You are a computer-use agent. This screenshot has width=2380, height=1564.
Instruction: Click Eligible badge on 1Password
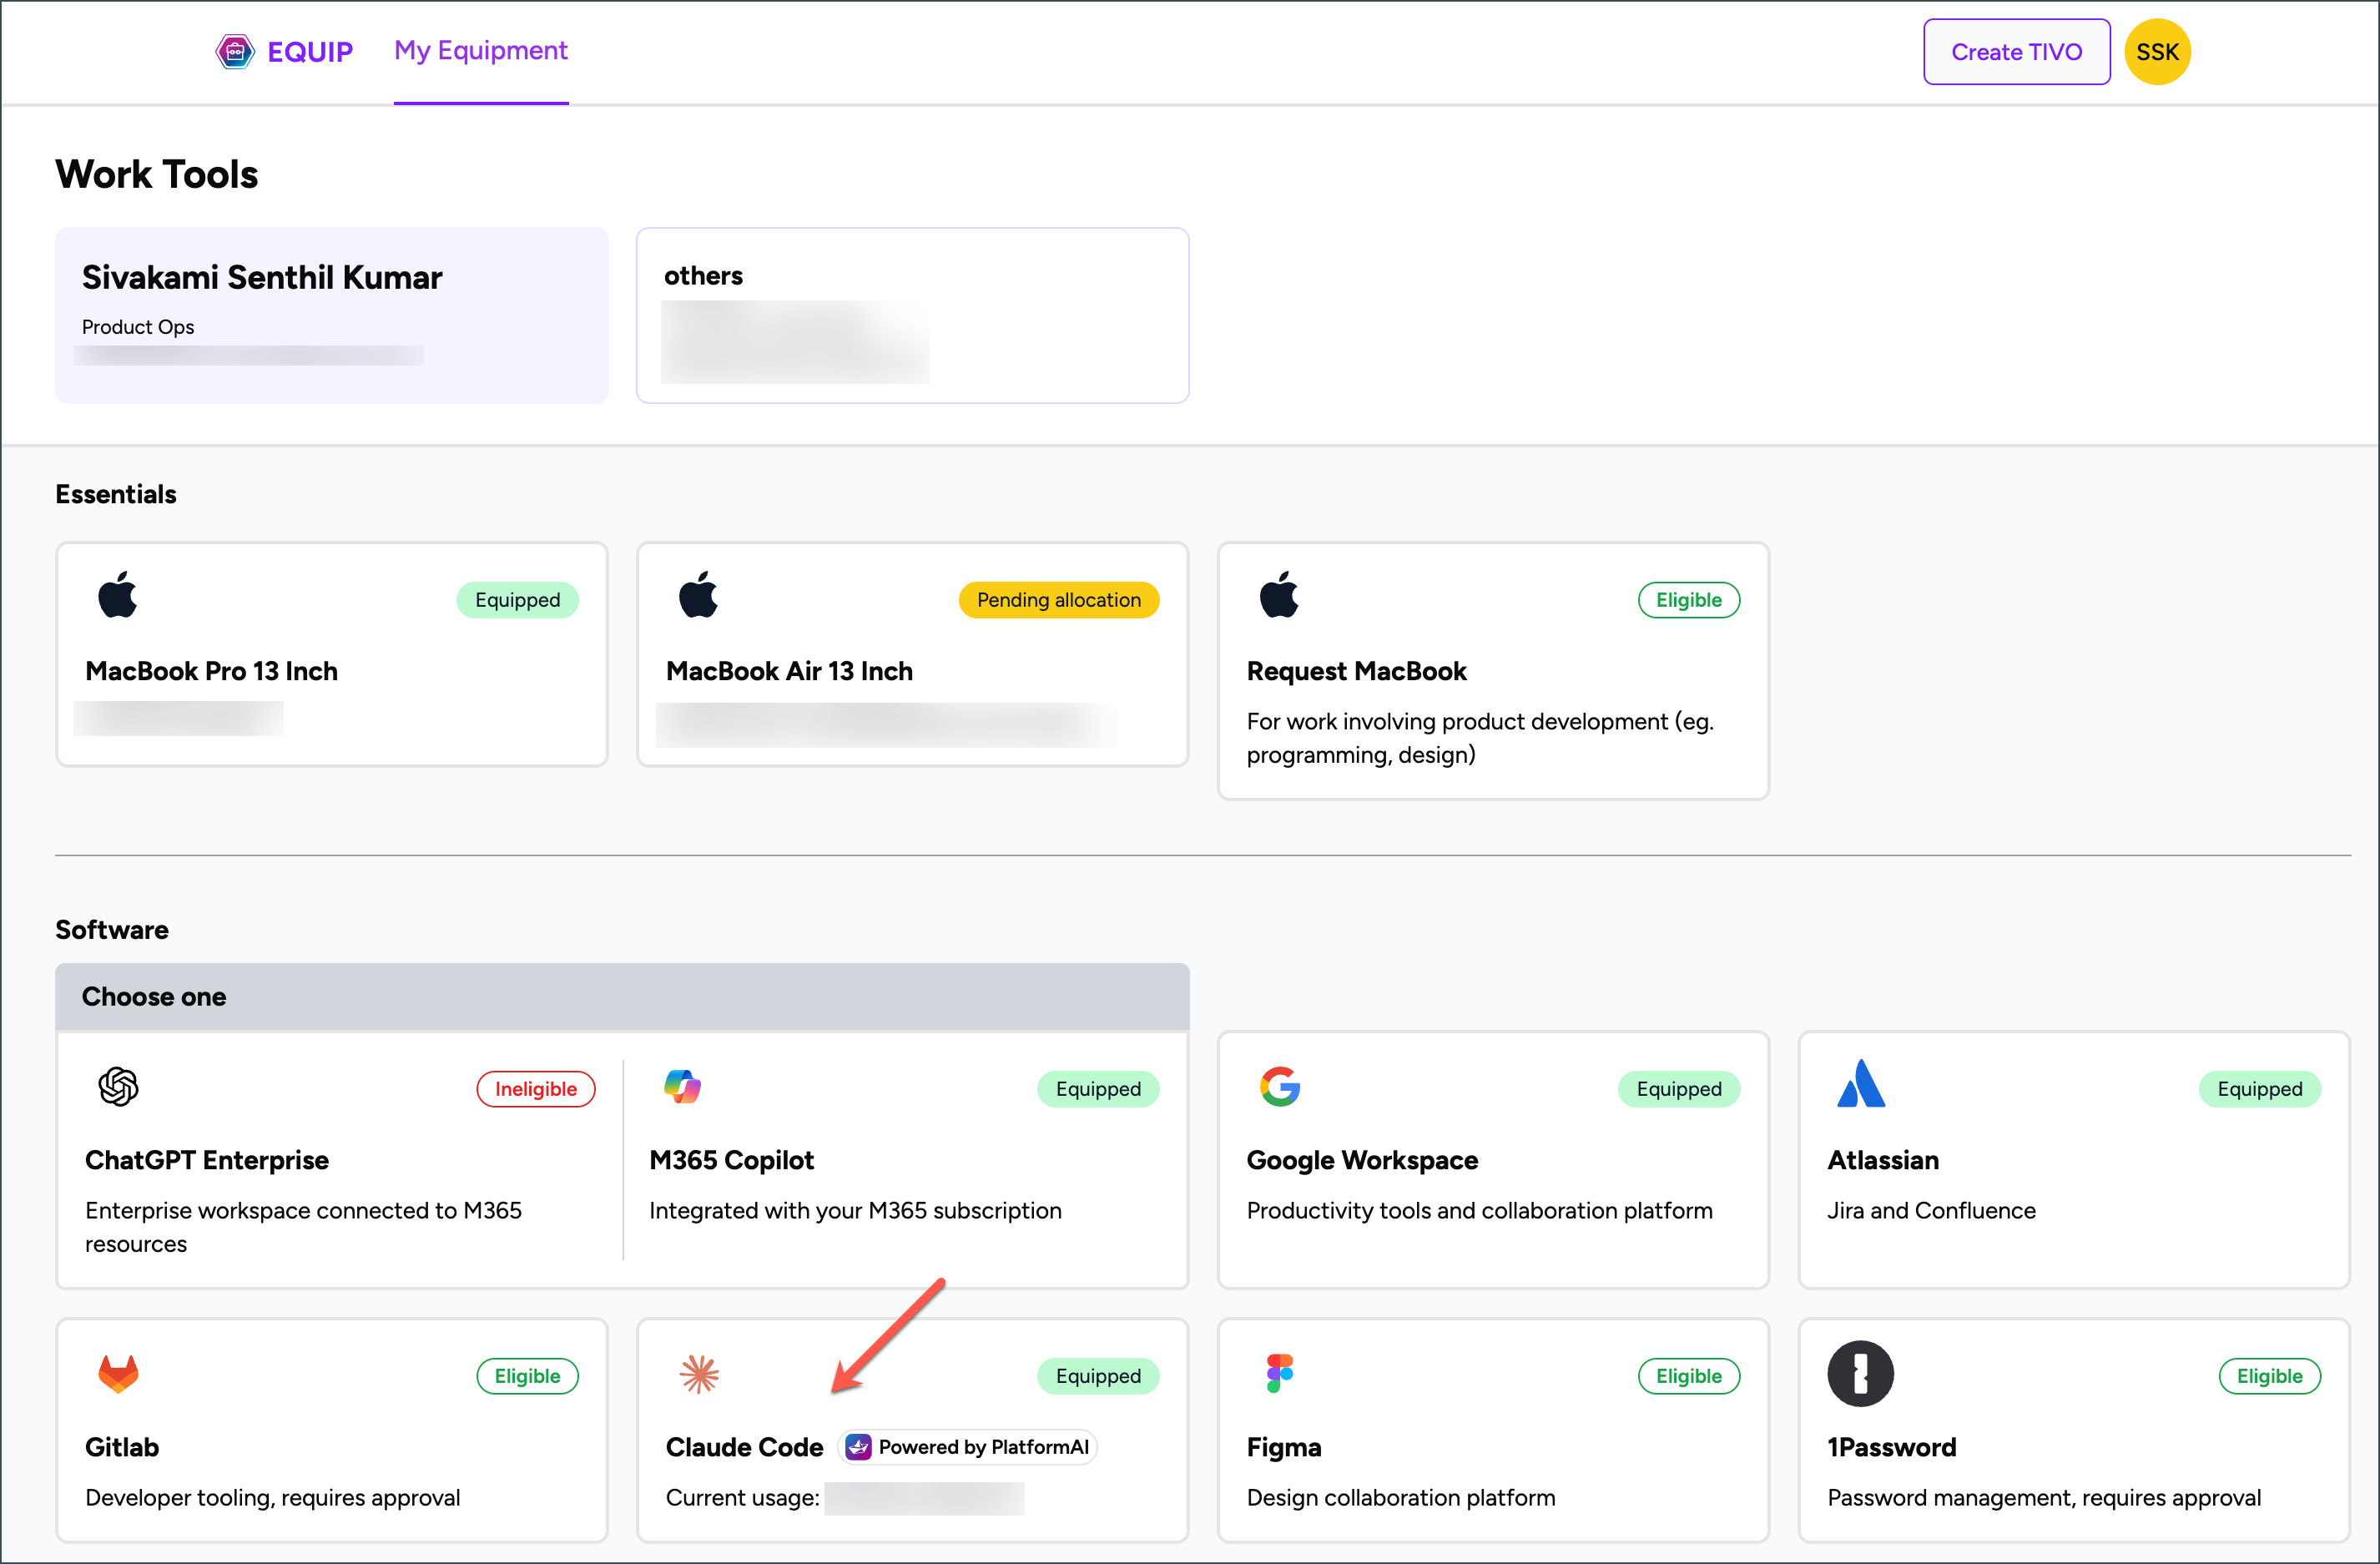point(2269,1376)
